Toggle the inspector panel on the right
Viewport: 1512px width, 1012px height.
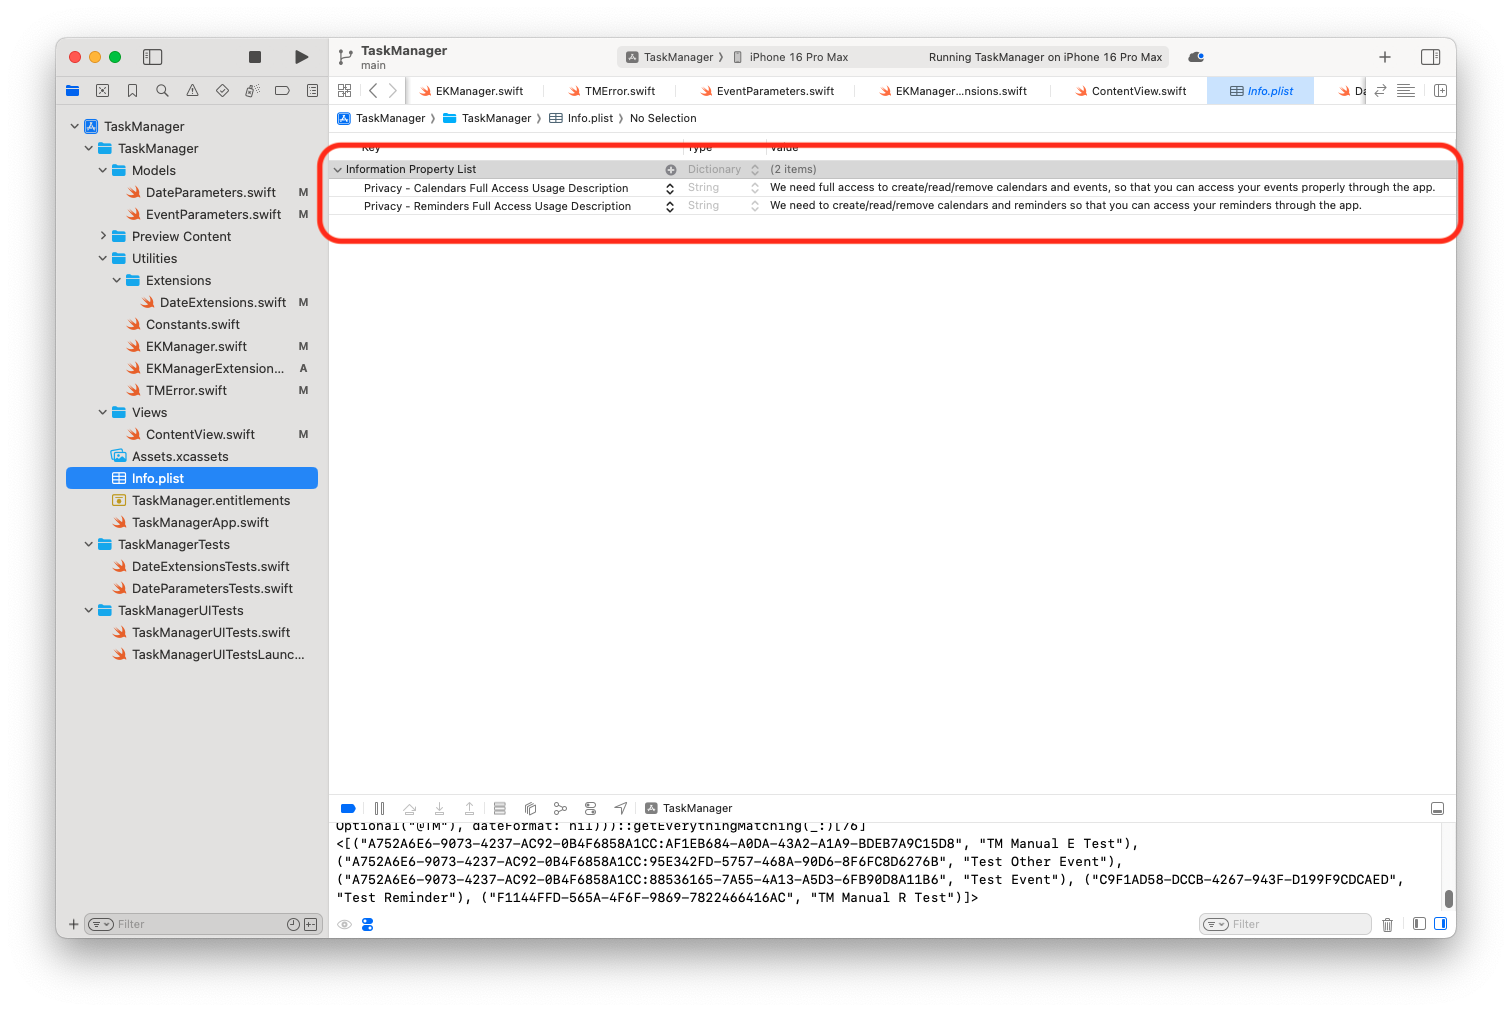(x=1431, y=57)
